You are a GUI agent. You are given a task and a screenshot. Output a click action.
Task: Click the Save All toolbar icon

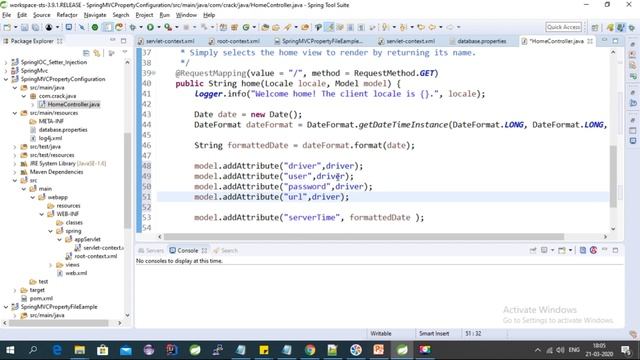(36, 27)
